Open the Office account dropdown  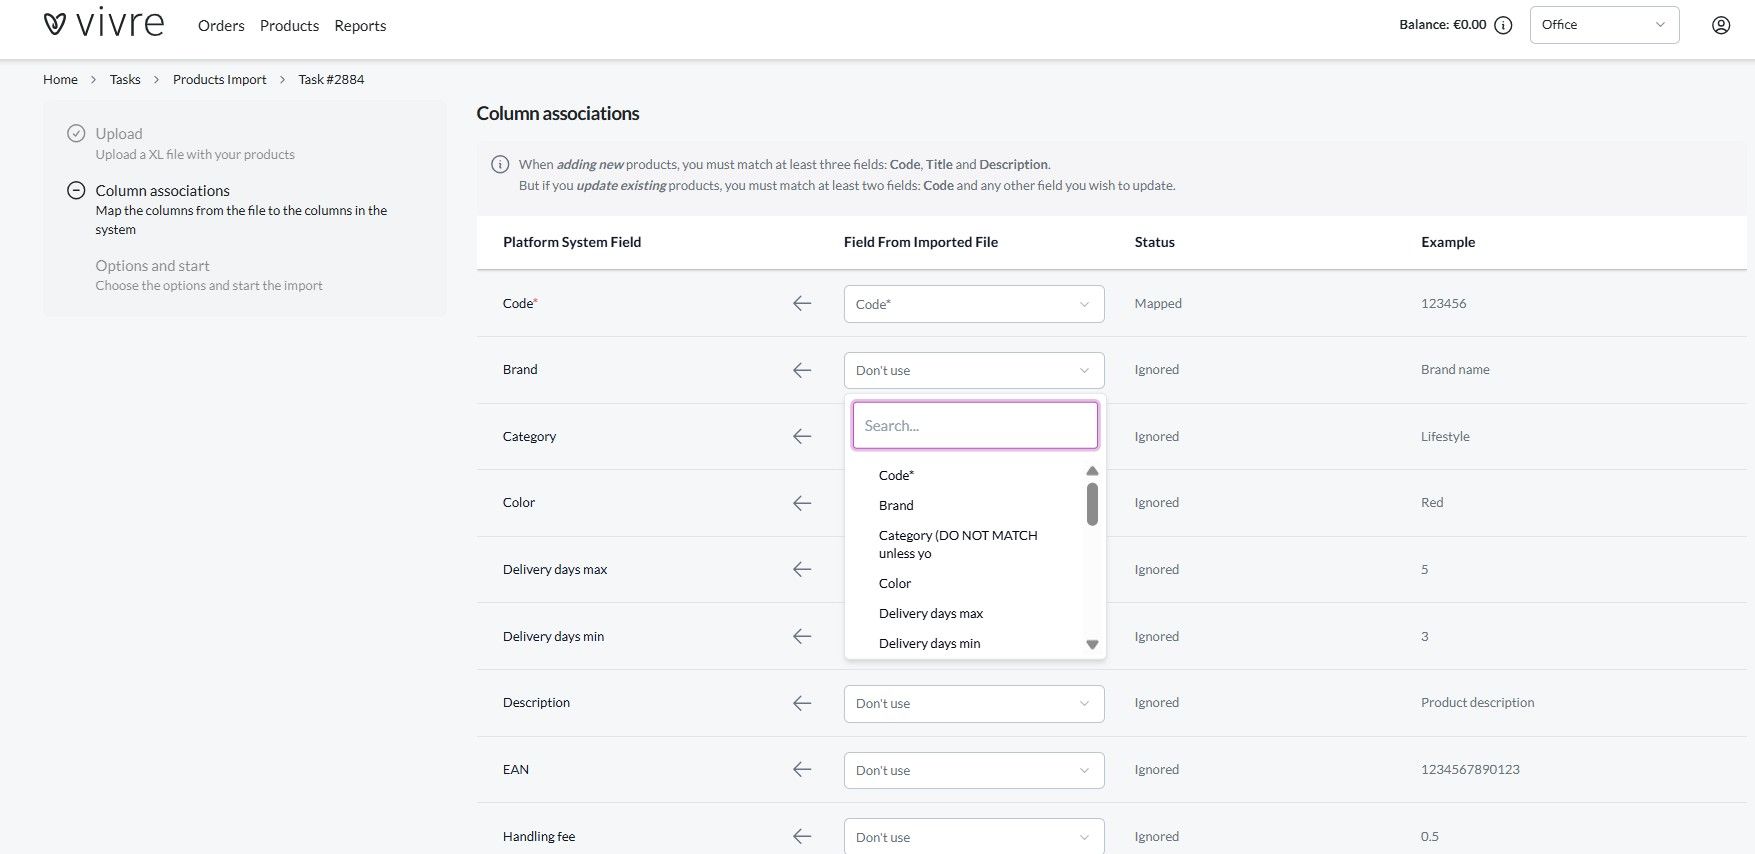pos(1603,25)
